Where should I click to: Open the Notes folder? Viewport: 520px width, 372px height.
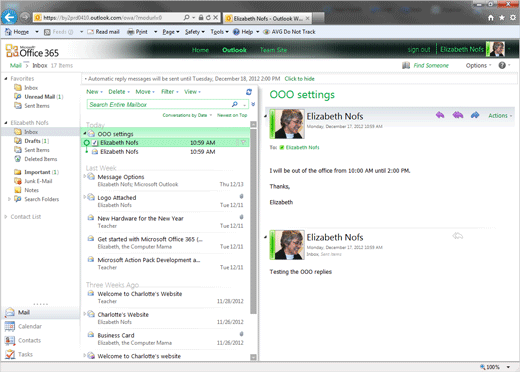(31, 190)
